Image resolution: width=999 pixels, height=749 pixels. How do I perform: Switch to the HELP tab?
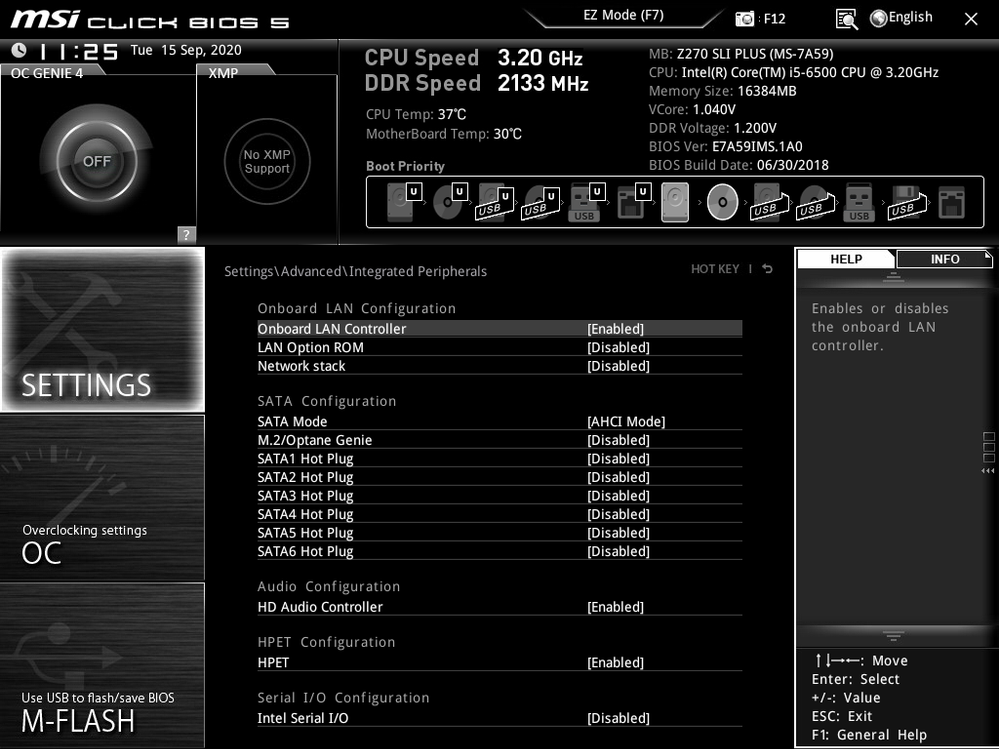pyautogui.click(x=846, y=259)
